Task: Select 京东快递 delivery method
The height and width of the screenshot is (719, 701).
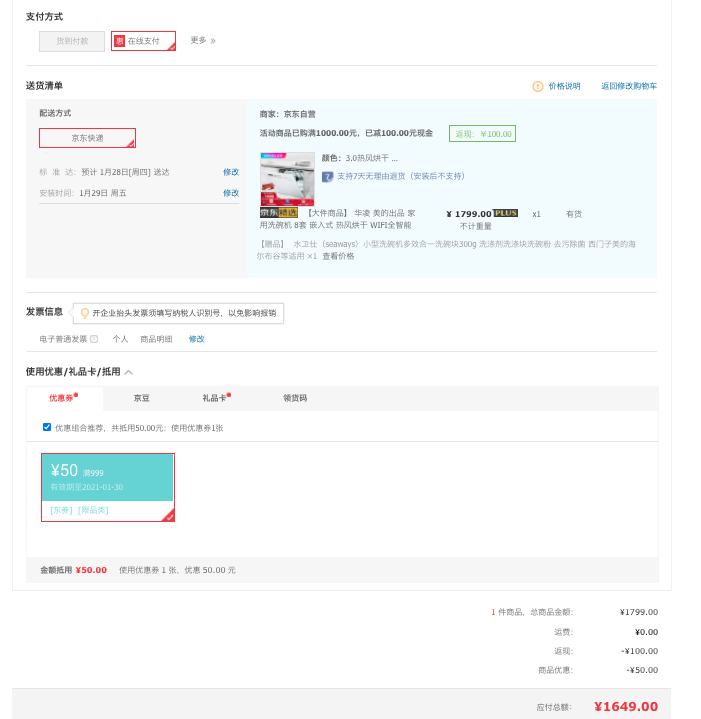Action: tap(87, 138)
